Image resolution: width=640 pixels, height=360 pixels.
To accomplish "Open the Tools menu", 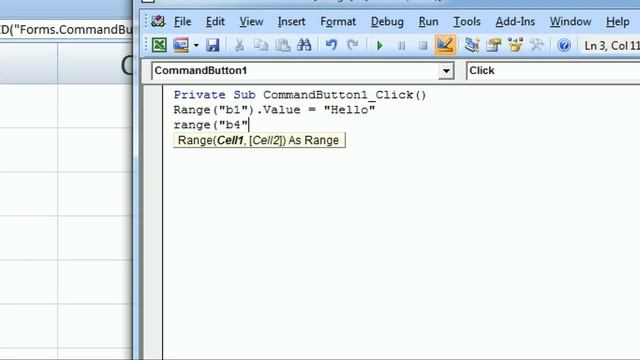I will point(467,22).
